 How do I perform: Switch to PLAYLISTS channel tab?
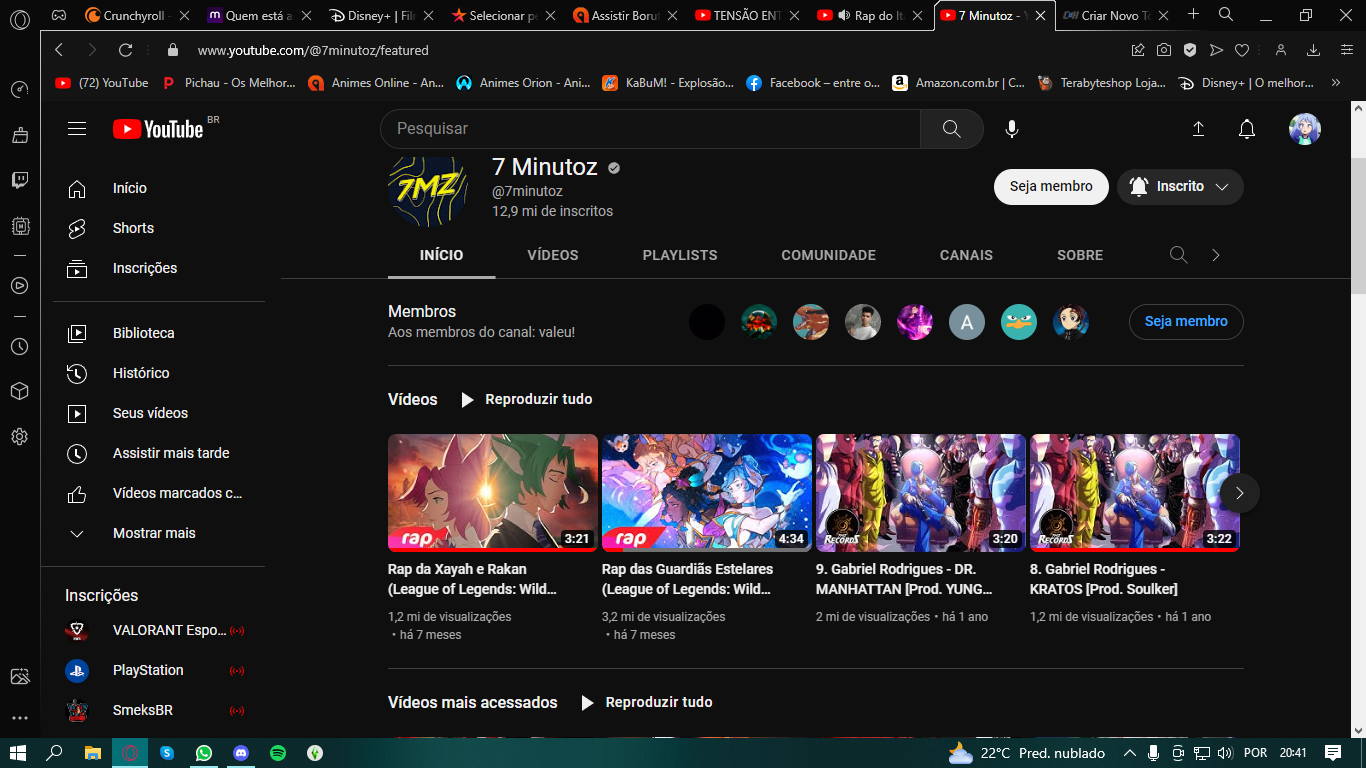coord(680,255)
